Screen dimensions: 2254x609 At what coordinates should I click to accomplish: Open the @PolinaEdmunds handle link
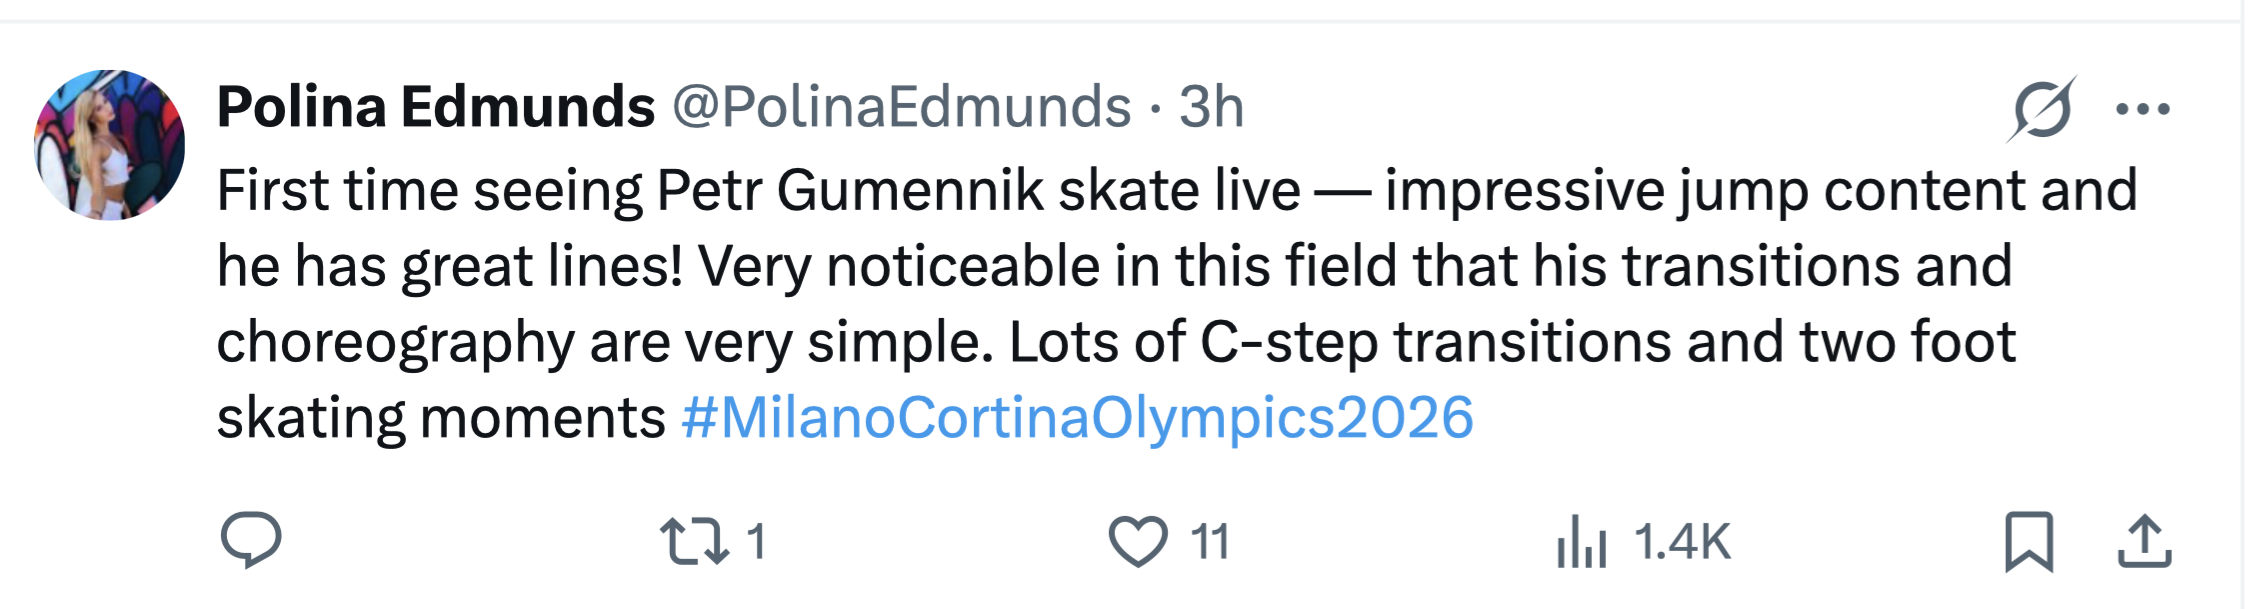901,107
